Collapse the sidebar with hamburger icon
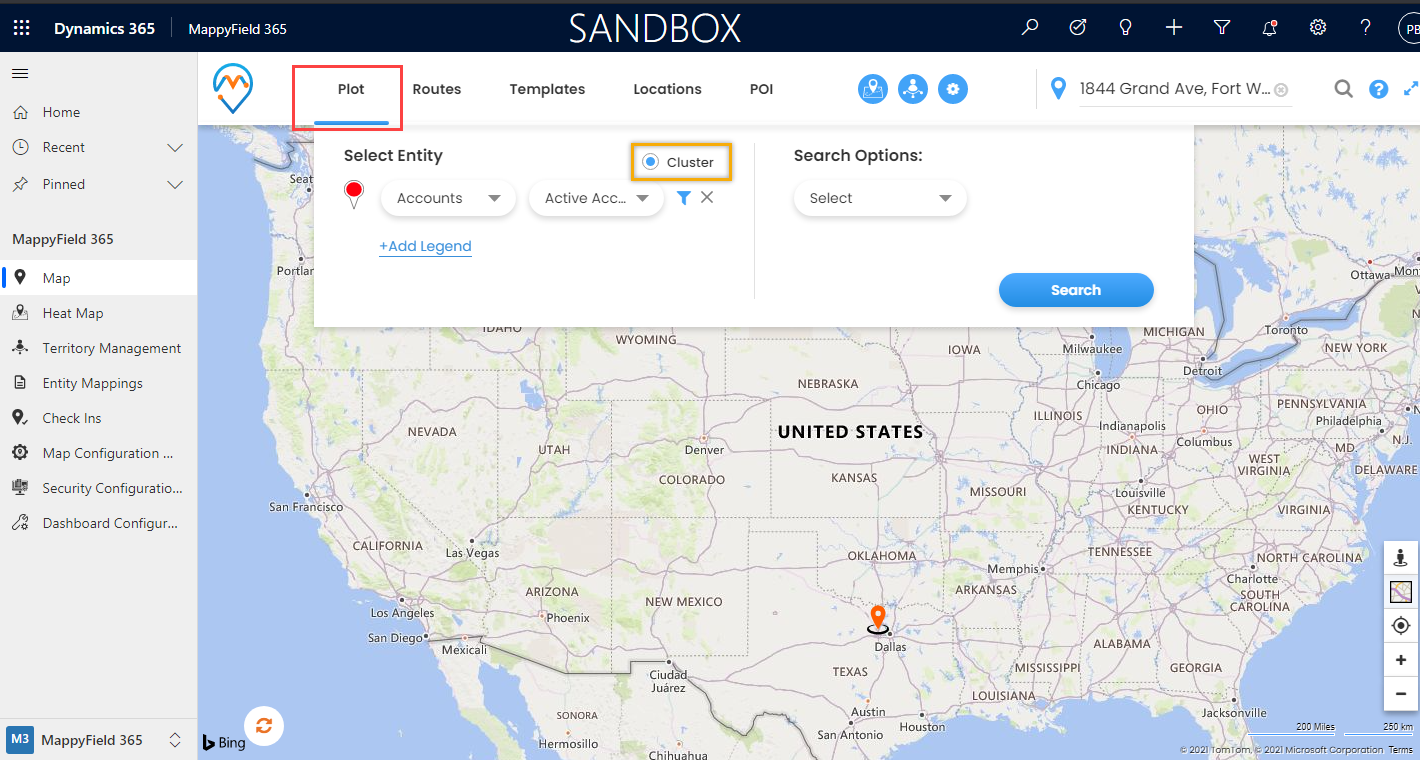 click(x=20, y=73)
